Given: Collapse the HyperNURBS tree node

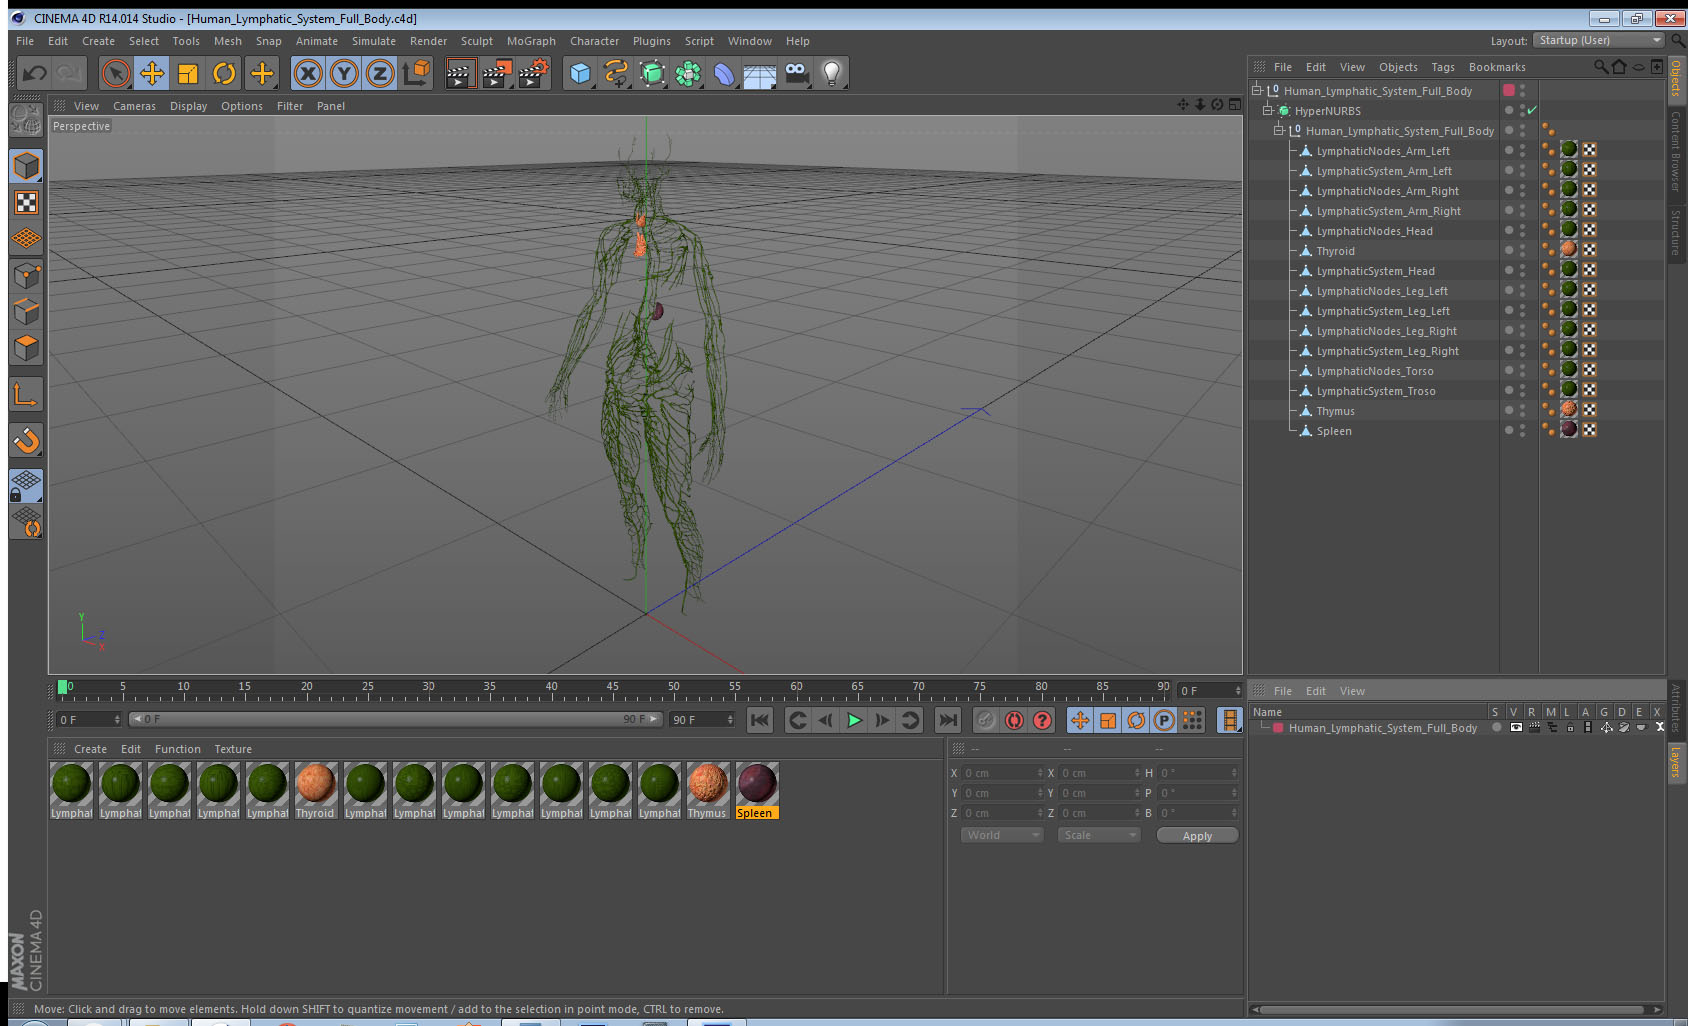Looking at the screenshot, I should pyautogui.click(x=1267, y=110).
